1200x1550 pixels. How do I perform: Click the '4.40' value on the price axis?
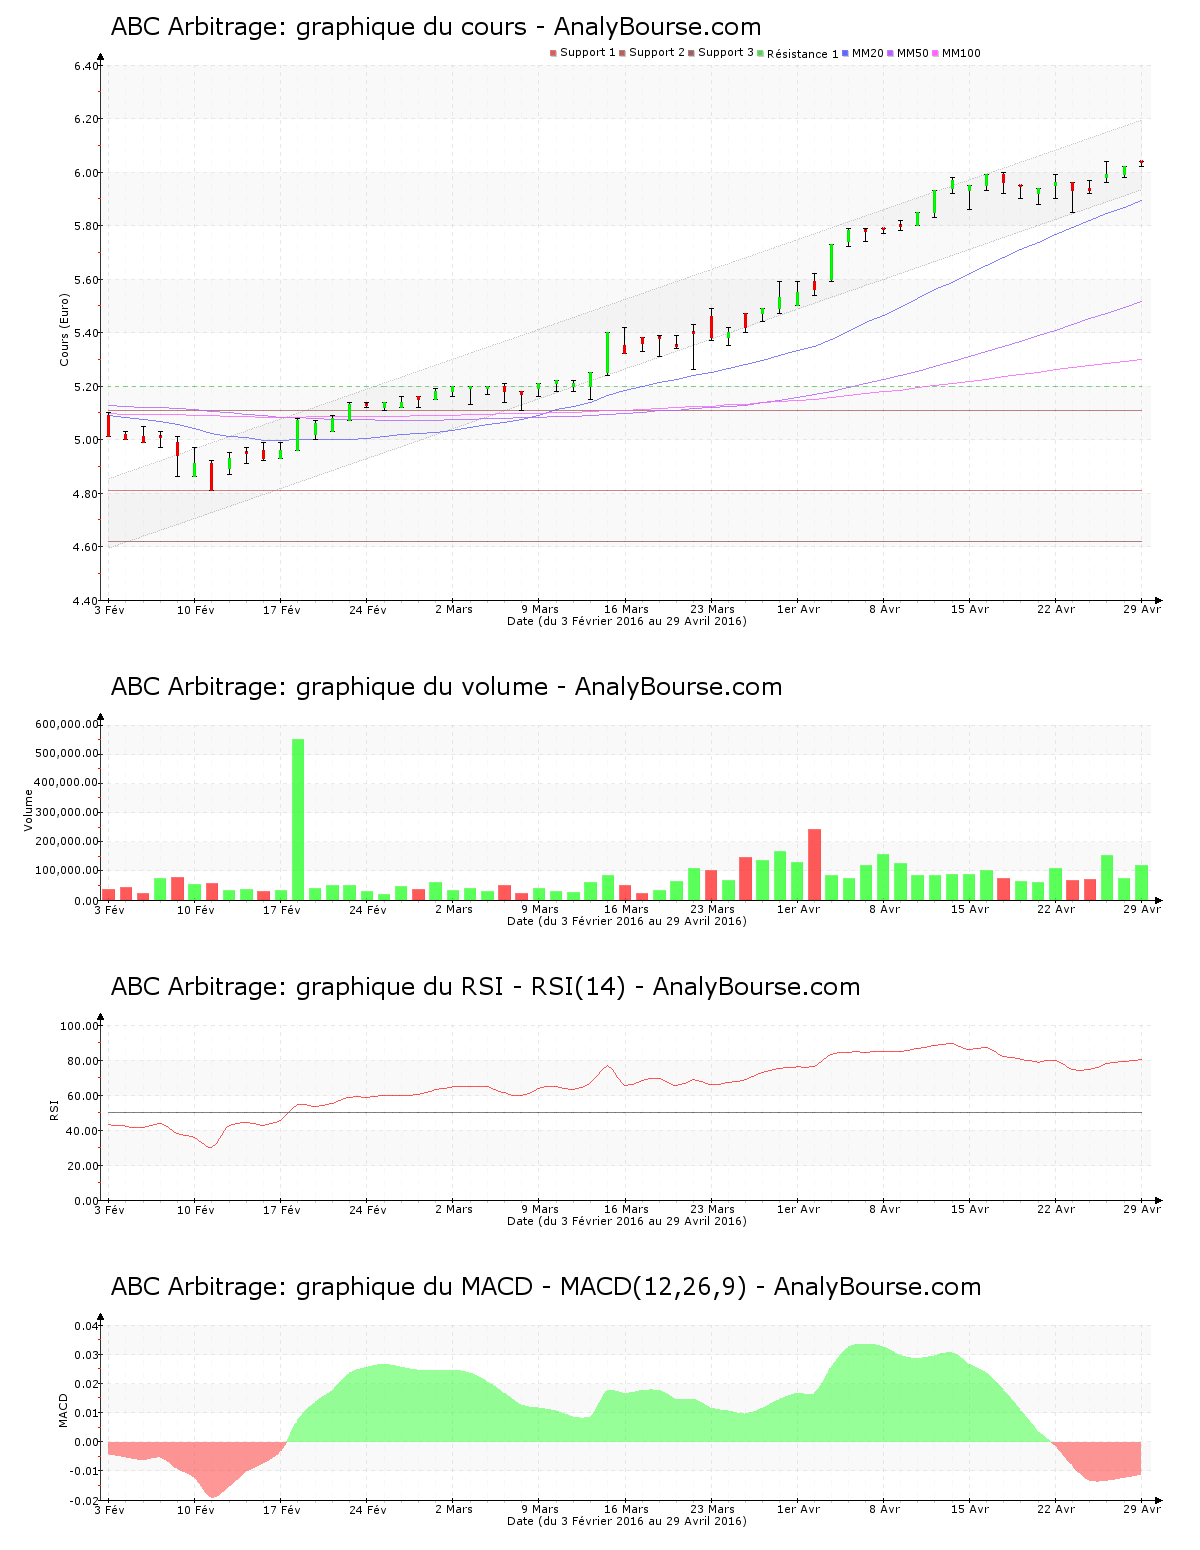pos(86,601)
